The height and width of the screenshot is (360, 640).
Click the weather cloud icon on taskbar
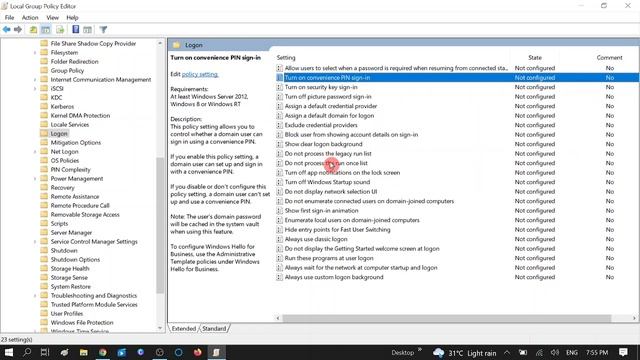tap(438, 353)
